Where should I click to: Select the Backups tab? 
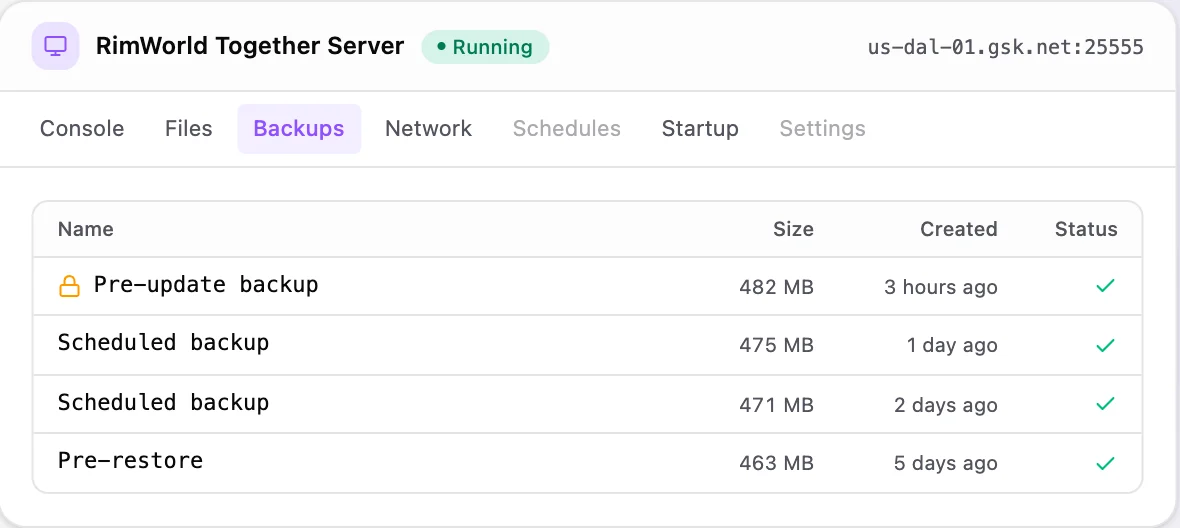299,129
